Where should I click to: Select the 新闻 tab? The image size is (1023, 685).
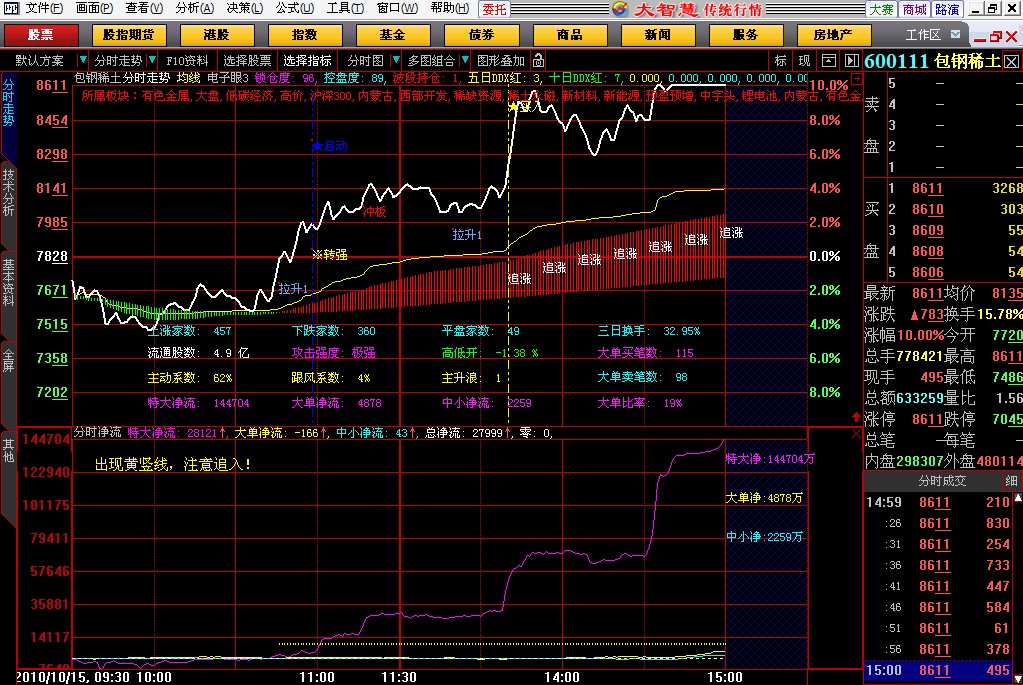coord(658,35)
